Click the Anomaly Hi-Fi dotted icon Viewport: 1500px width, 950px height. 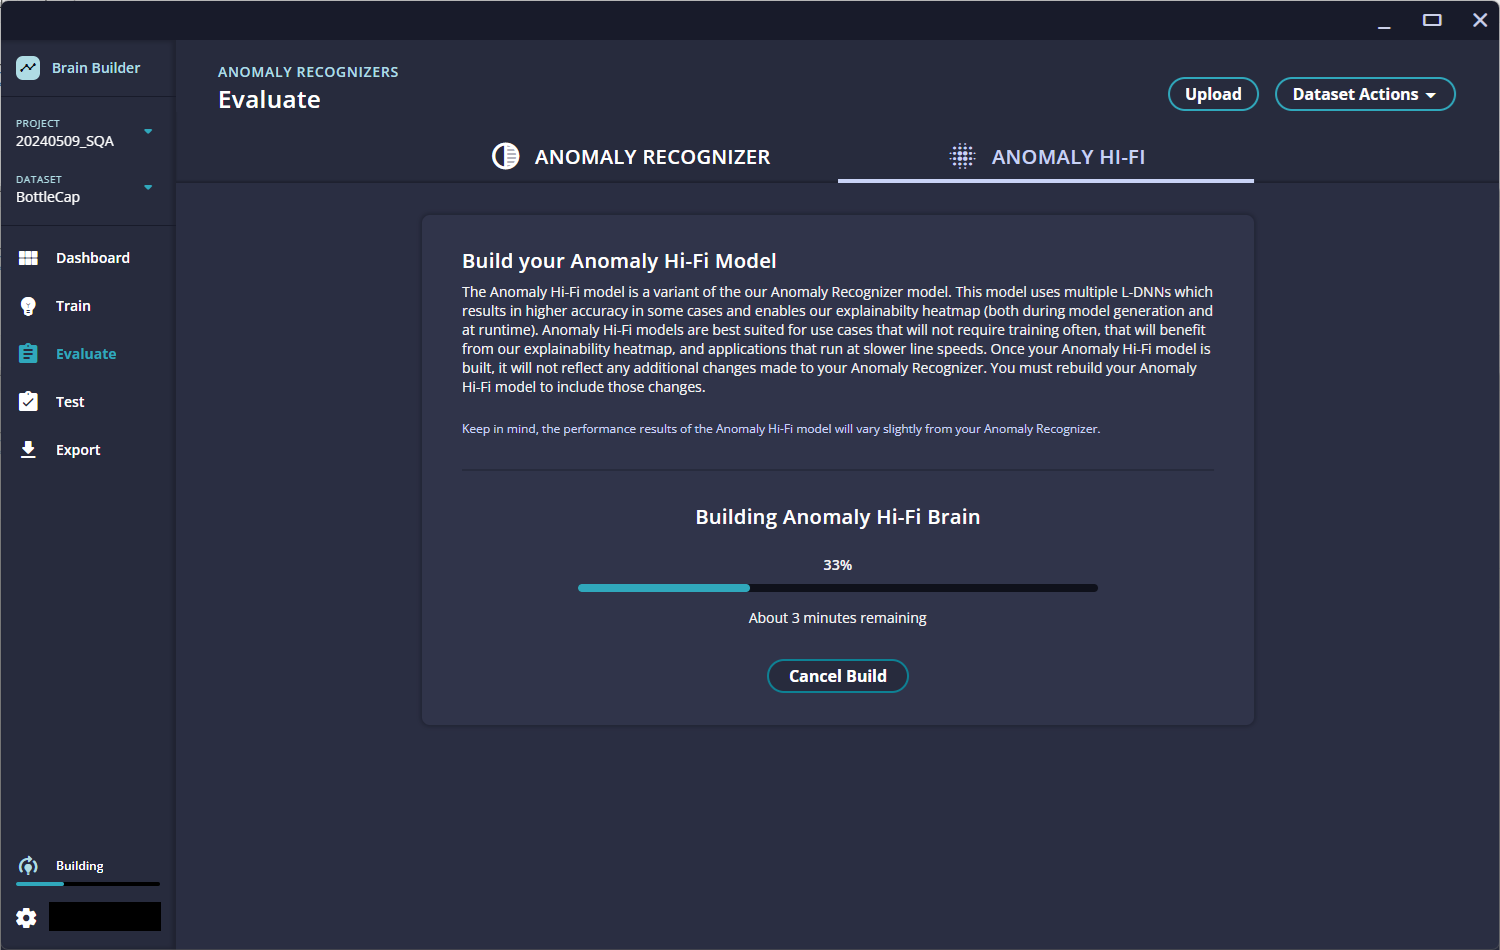coord(962,156)
